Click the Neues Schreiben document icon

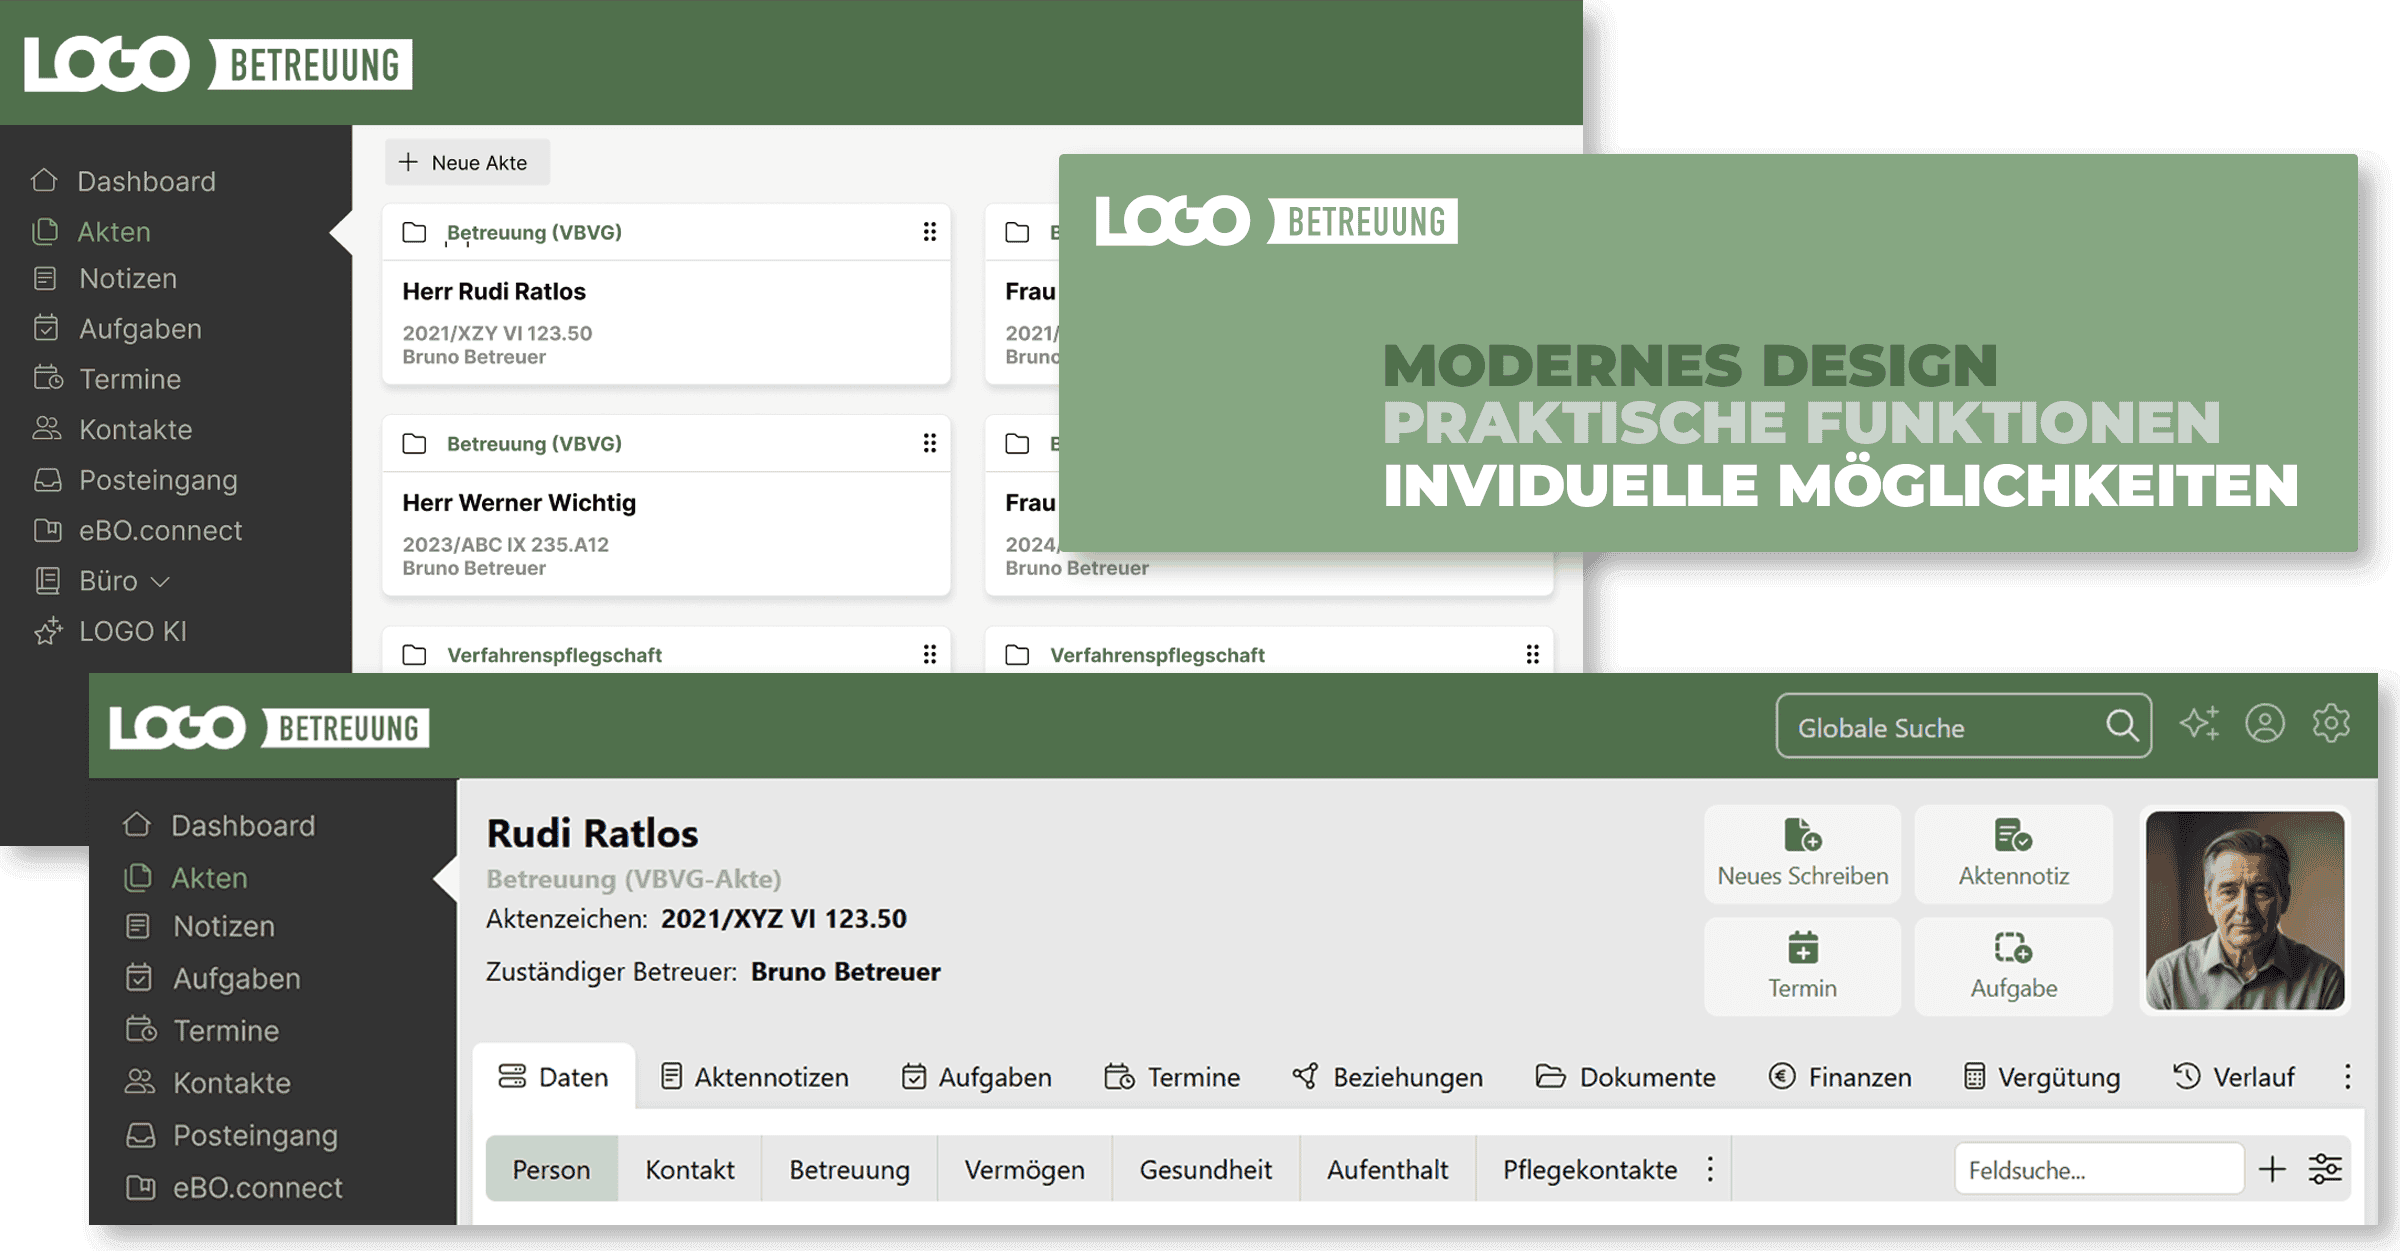1802,835
